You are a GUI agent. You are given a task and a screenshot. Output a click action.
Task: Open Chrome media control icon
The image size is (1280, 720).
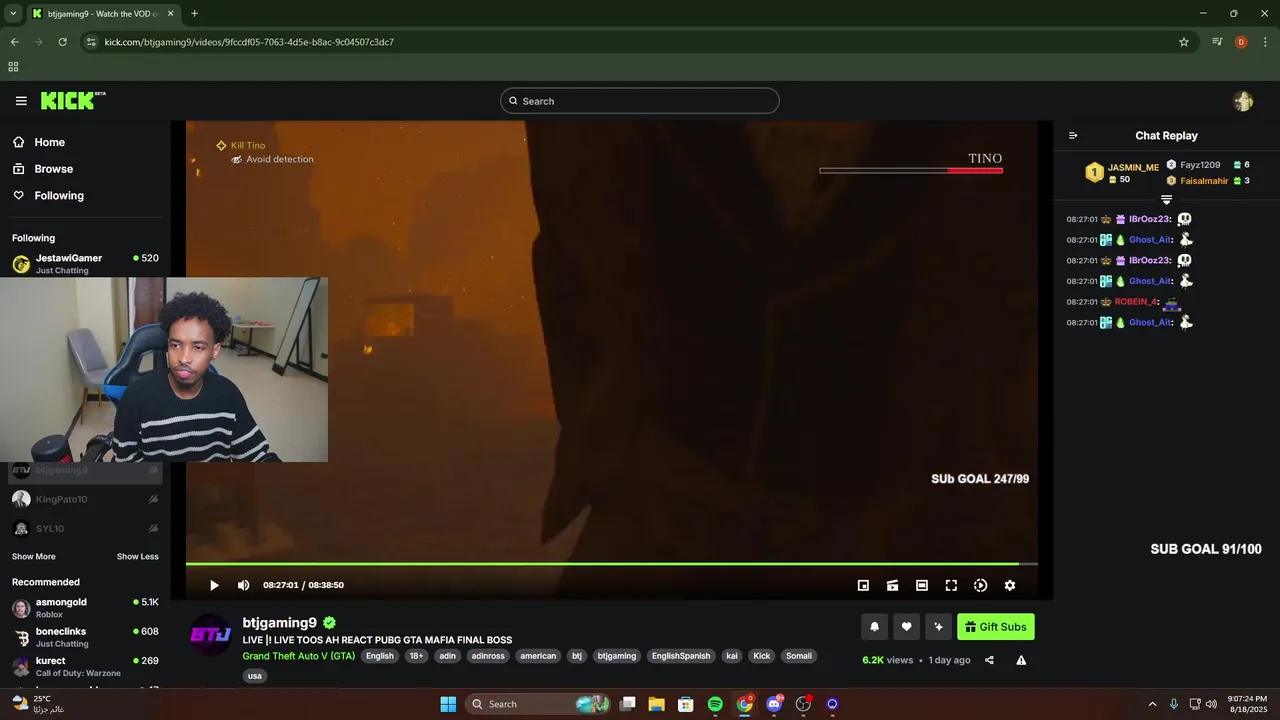pos(1217,42)
